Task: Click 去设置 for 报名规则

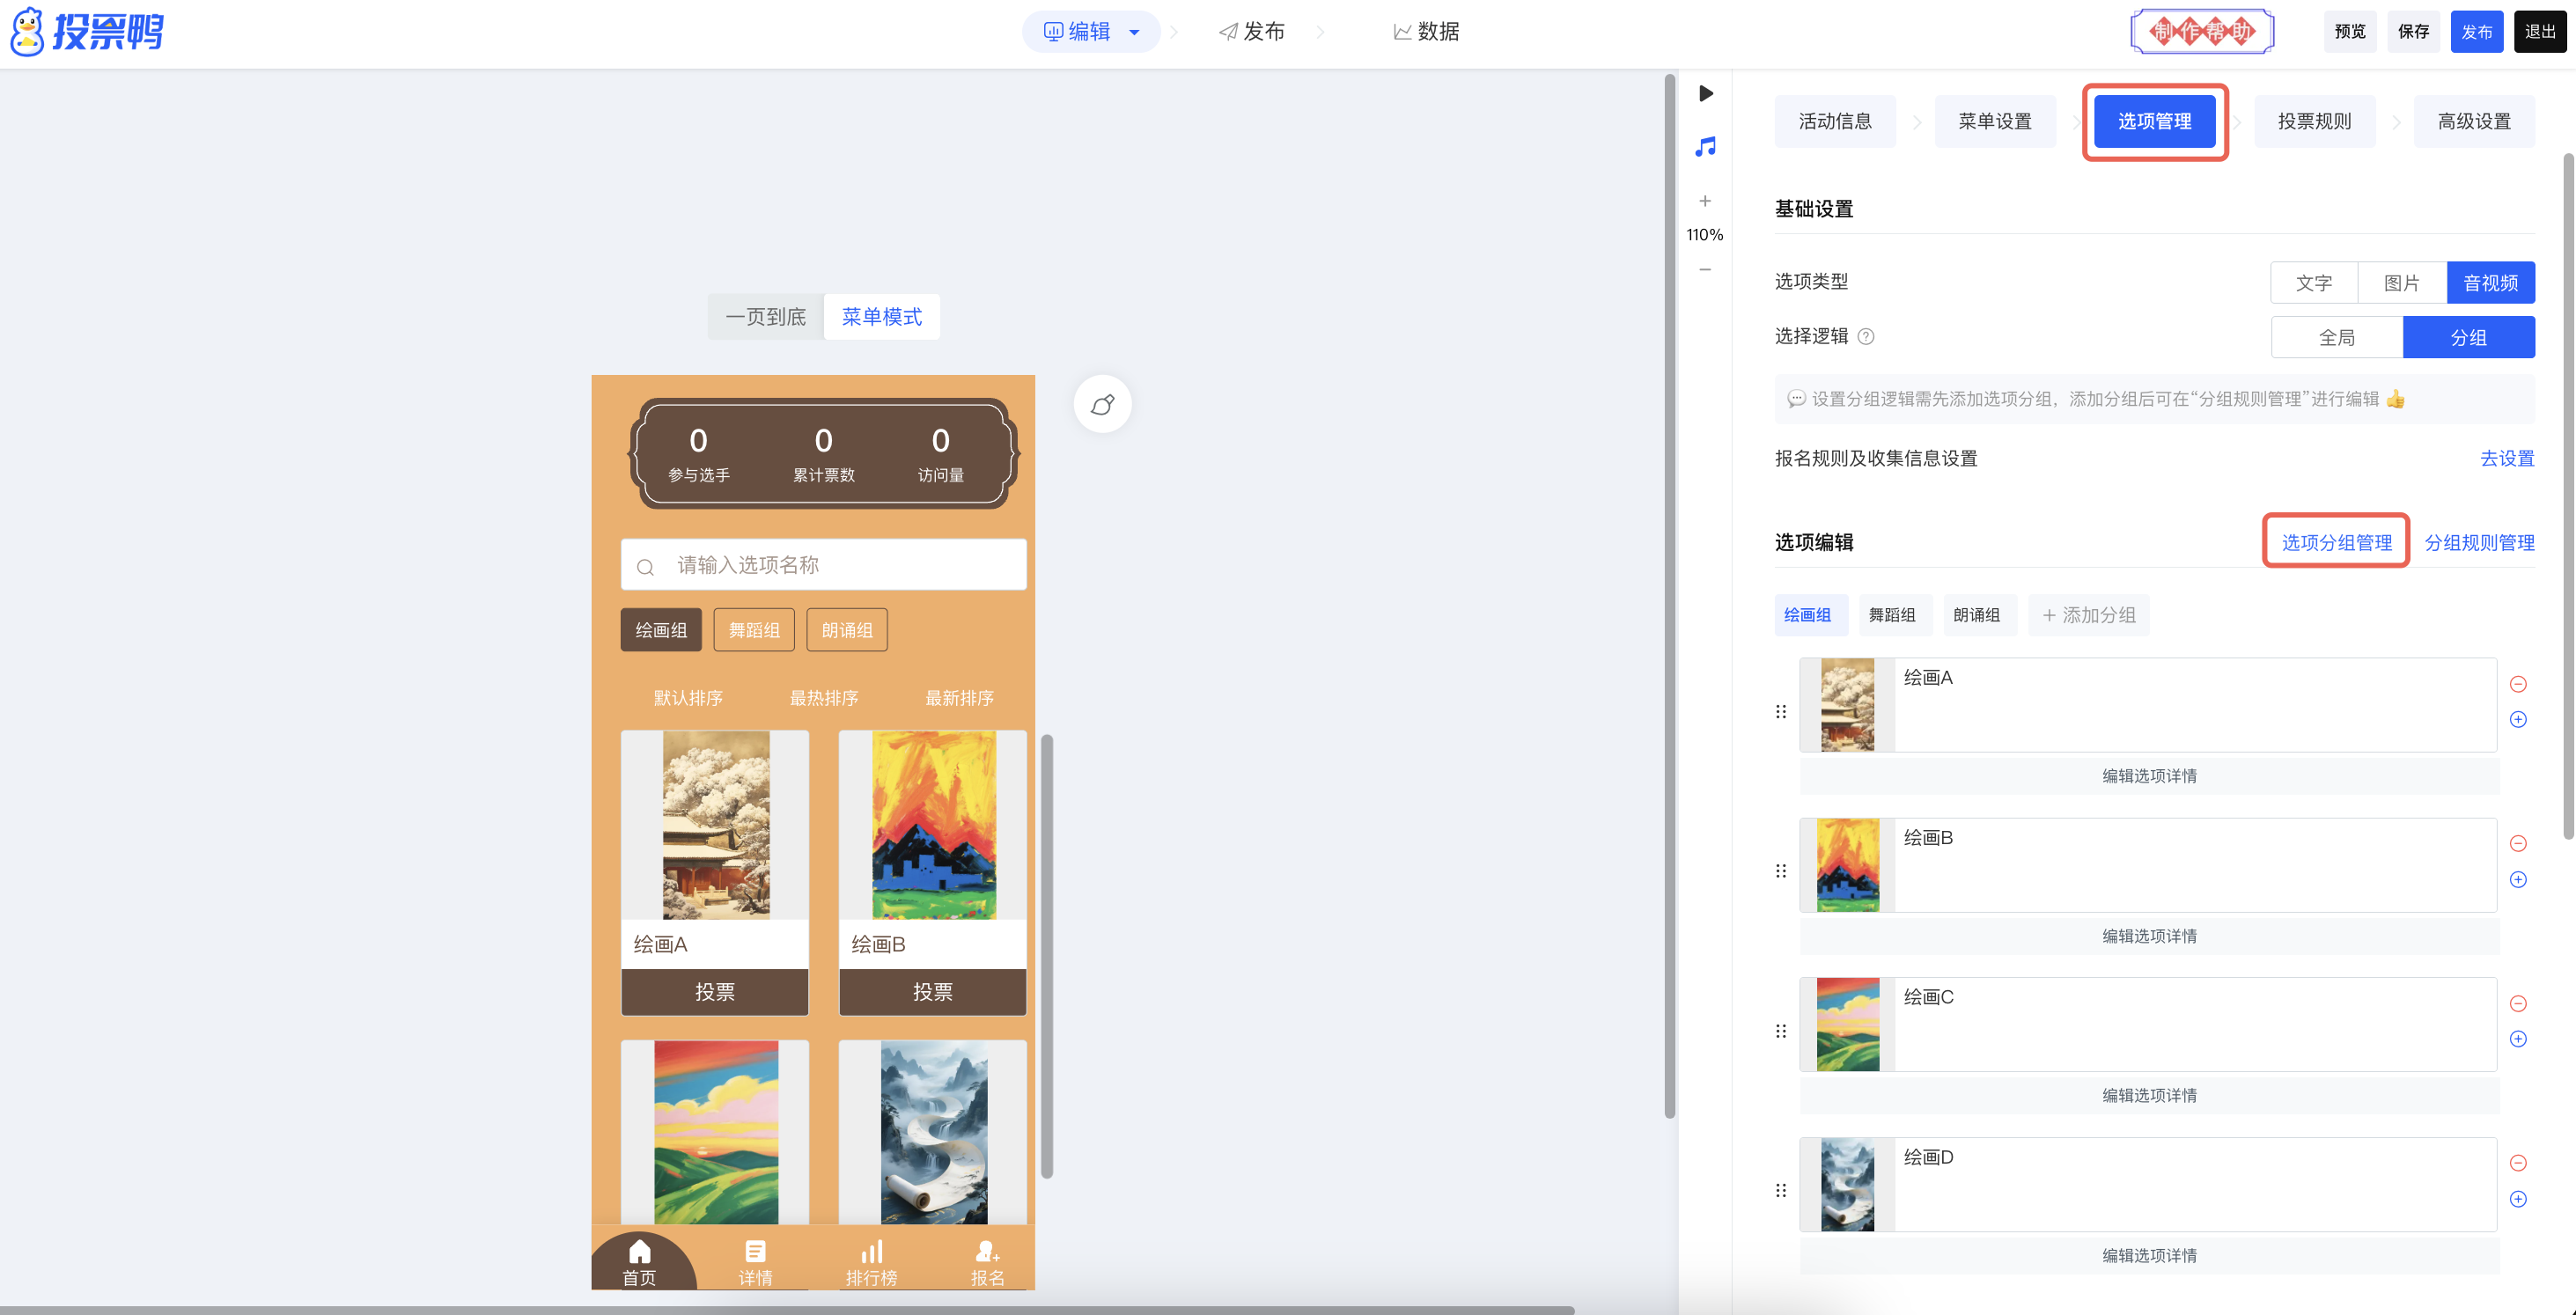Action: 2507,458
